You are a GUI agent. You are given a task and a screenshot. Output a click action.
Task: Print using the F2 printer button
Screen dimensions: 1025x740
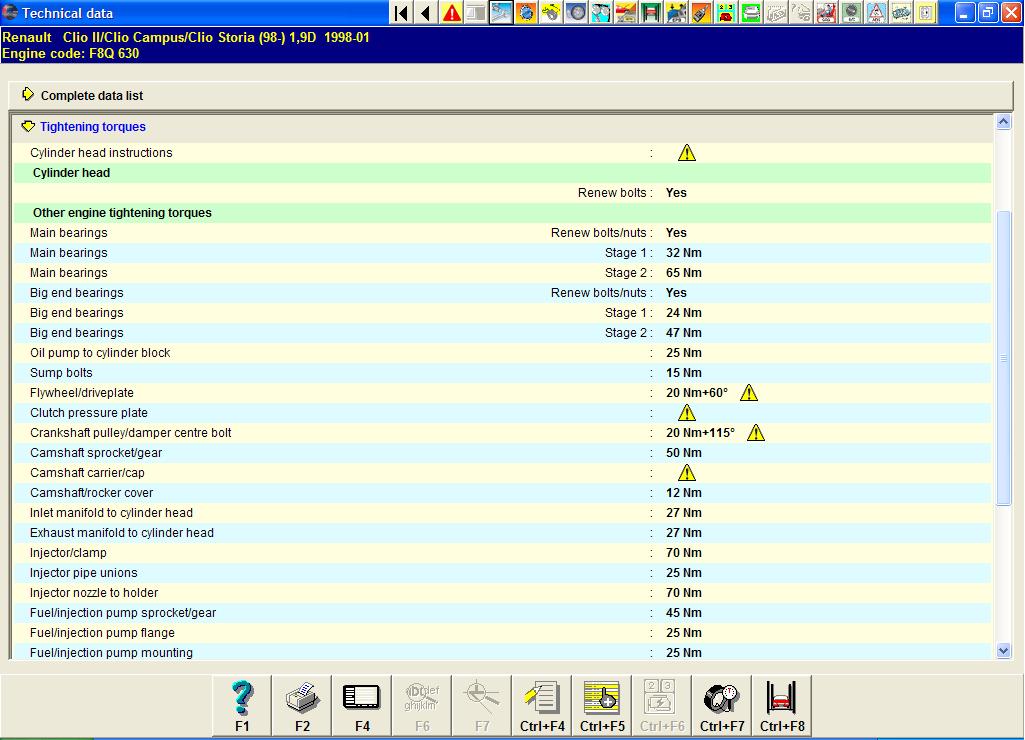pyautogui.click(x=302, y=705)
